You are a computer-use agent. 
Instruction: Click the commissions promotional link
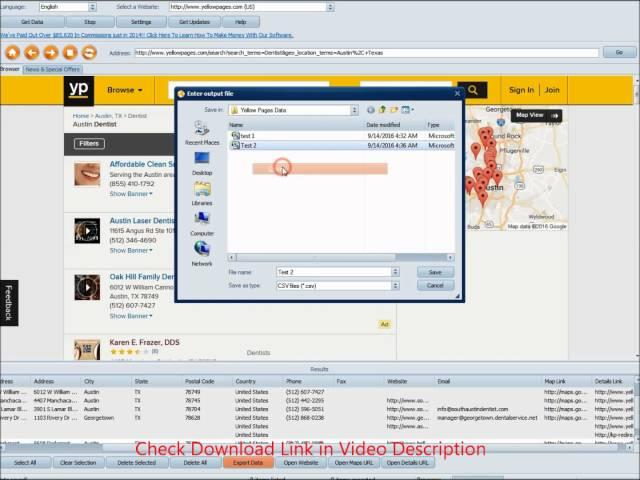[x=147, y=35]
